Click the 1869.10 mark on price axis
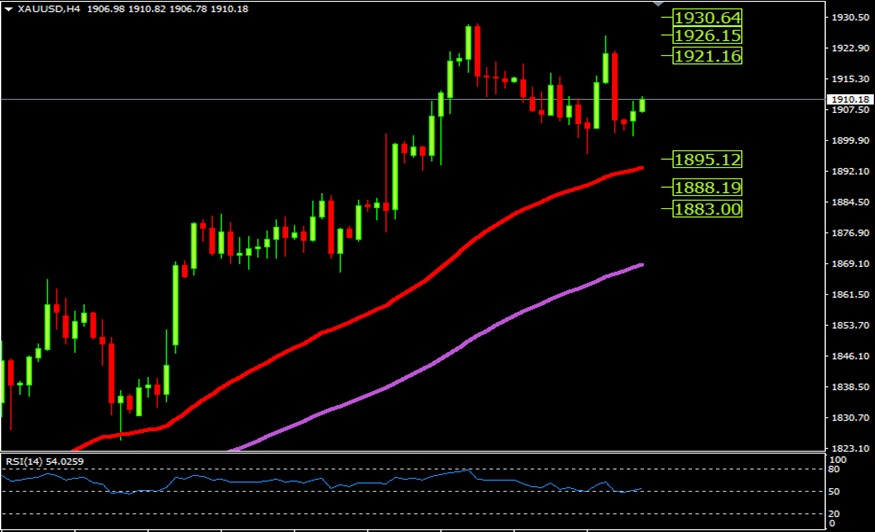 tap(848, 264)
